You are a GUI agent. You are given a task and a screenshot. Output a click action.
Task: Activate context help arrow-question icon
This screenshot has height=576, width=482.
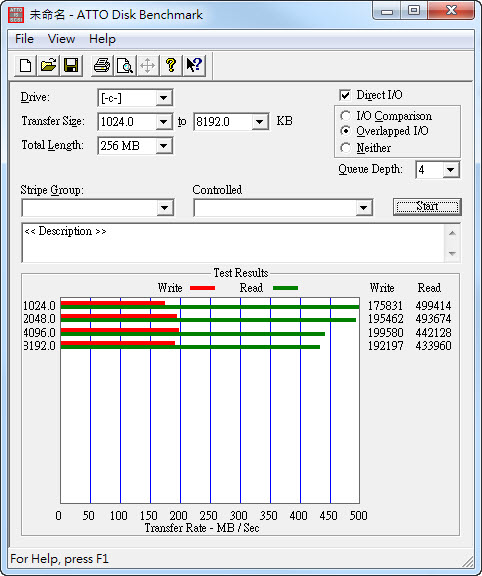point(194,66)
